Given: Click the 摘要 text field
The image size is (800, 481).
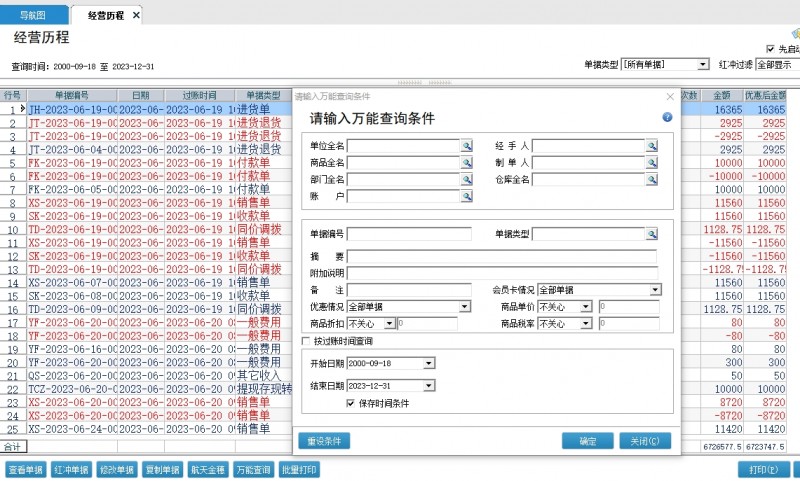Looking at the screenshot, I should [502, 257].
